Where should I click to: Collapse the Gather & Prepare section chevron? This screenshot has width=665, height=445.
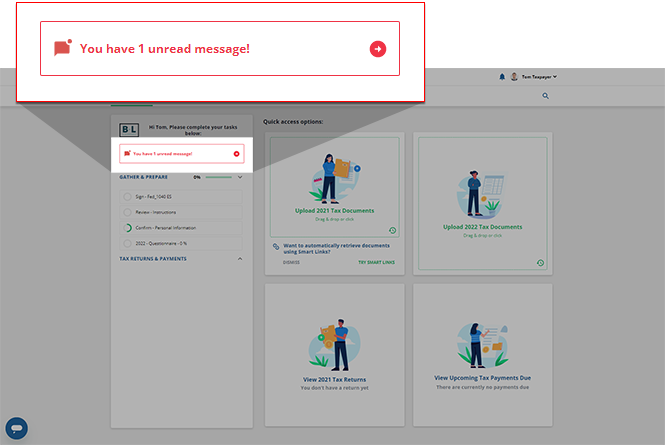click(x=240, y=177)
